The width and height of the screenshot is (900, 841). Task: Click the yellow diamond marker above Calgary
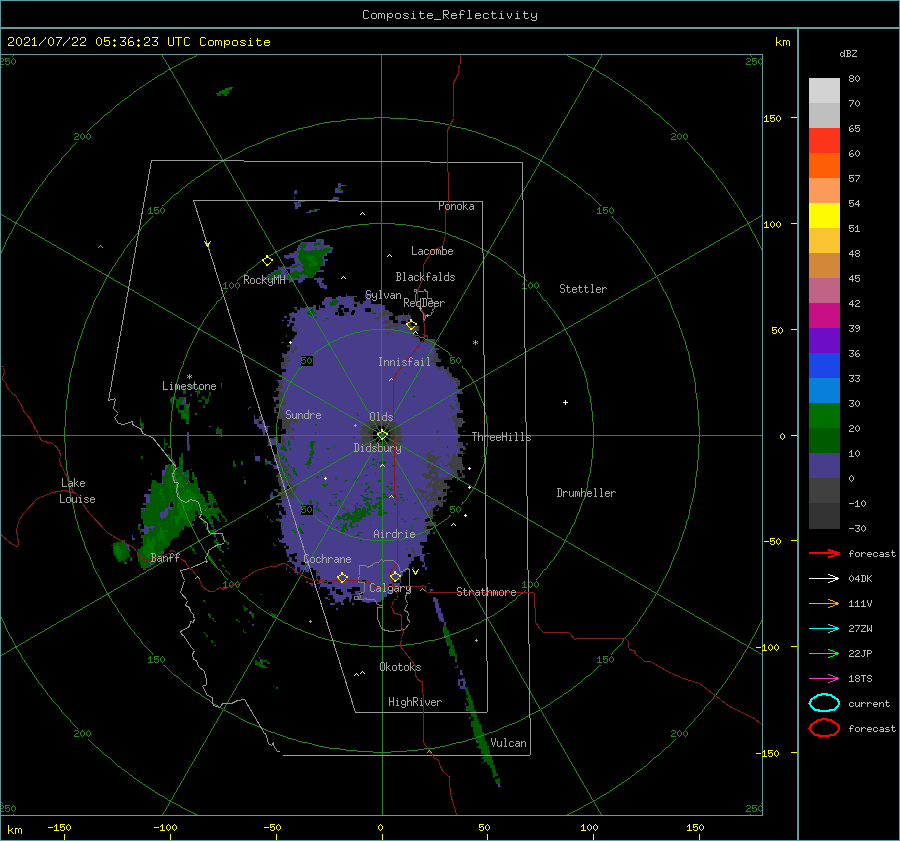(395, 576)
